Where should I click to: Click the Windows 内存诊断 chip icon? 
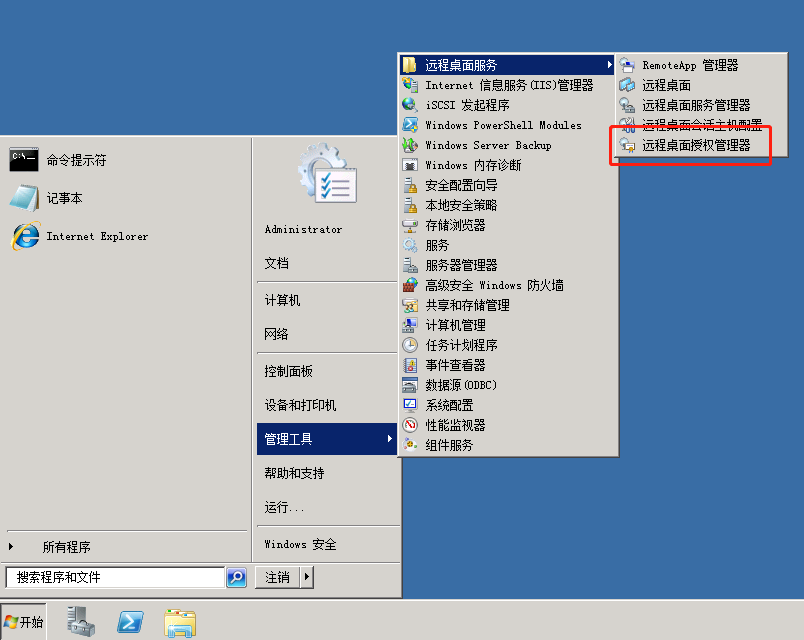[x=409, y=165]
